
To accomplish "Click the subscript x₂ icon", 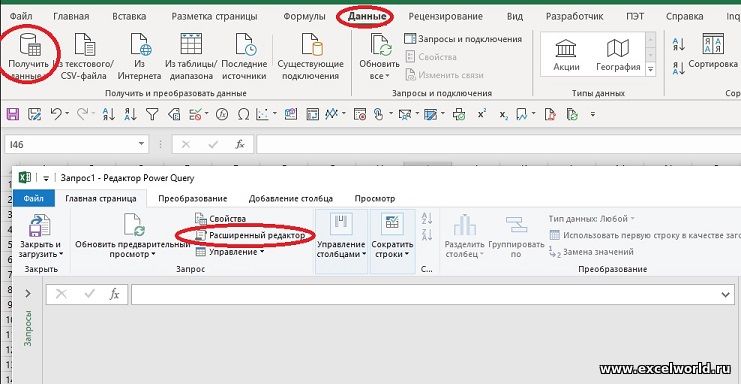I will 504,114.
